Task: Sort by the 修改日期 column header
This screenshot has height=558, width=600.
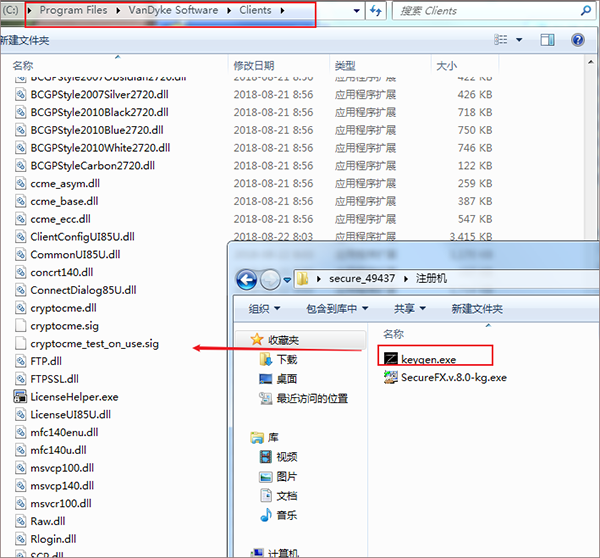Action: coord(254,66)
